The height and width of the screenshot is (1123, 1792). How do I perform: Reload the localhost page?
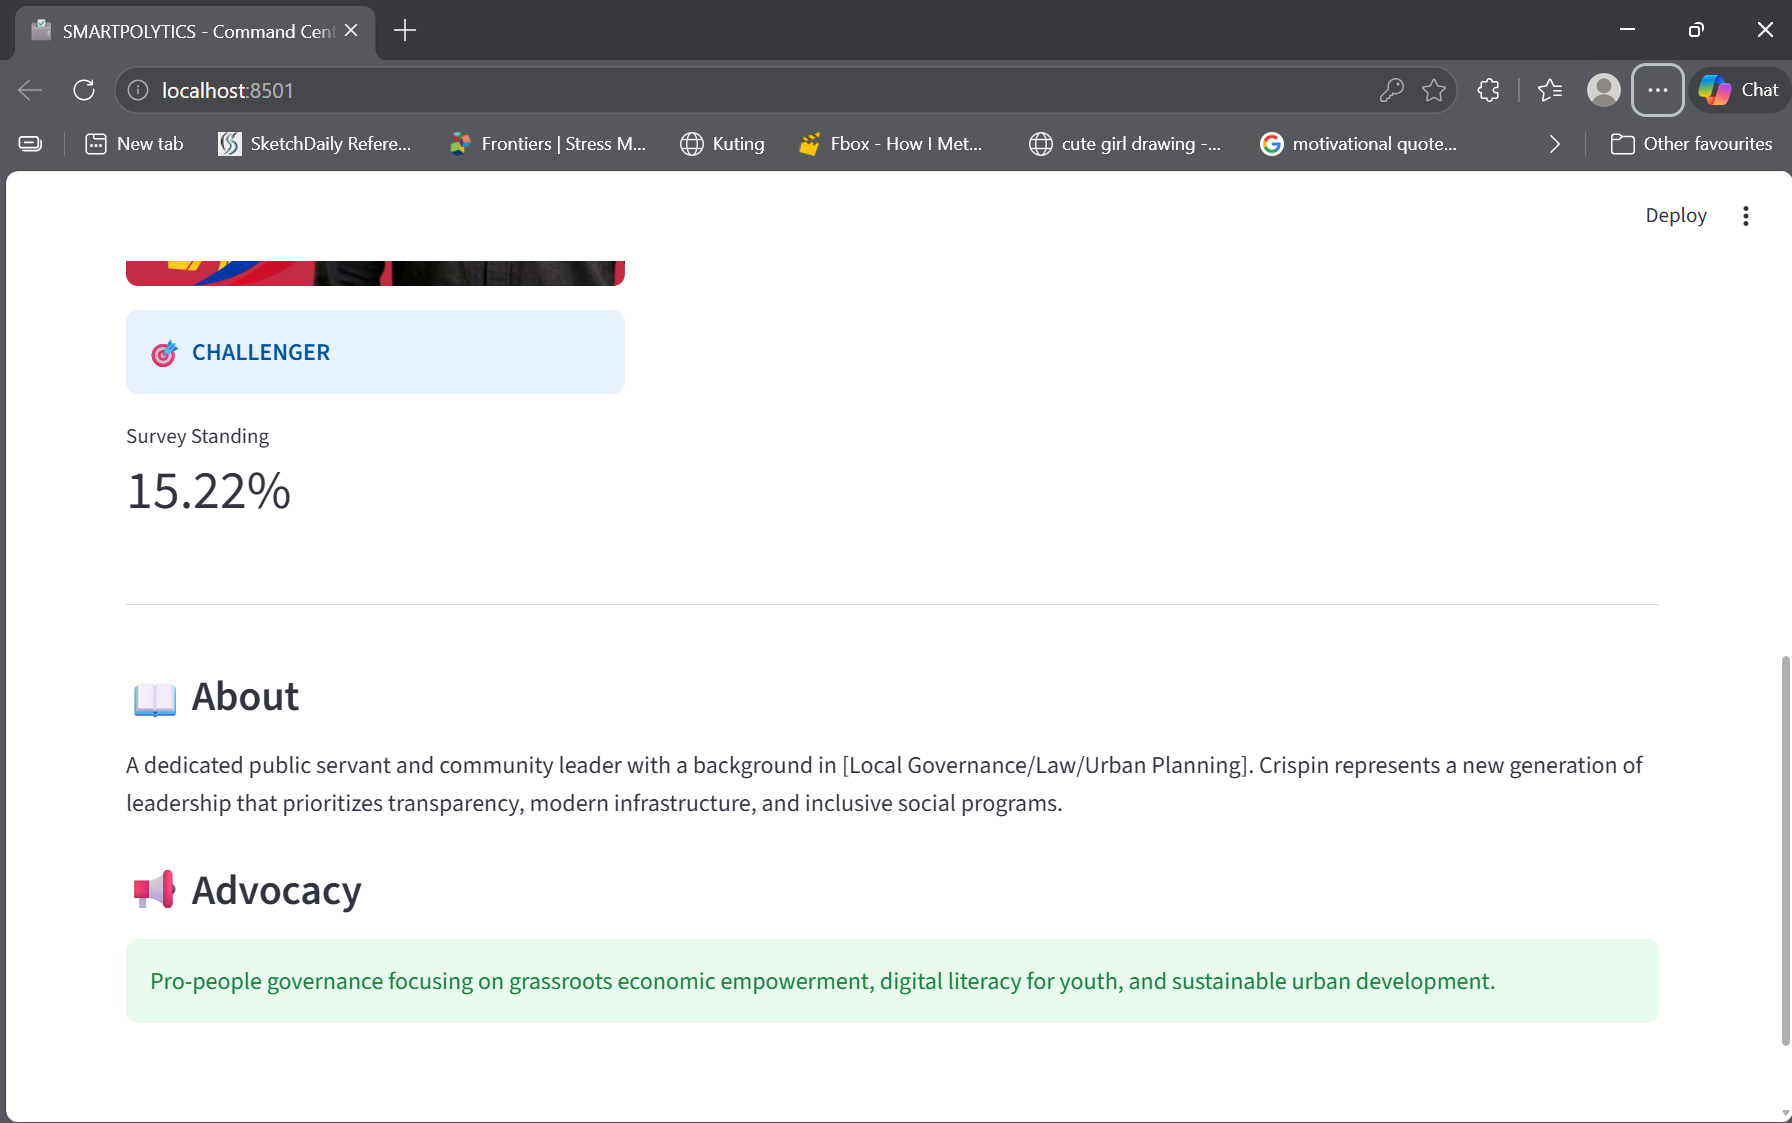(x=84, y=90)
